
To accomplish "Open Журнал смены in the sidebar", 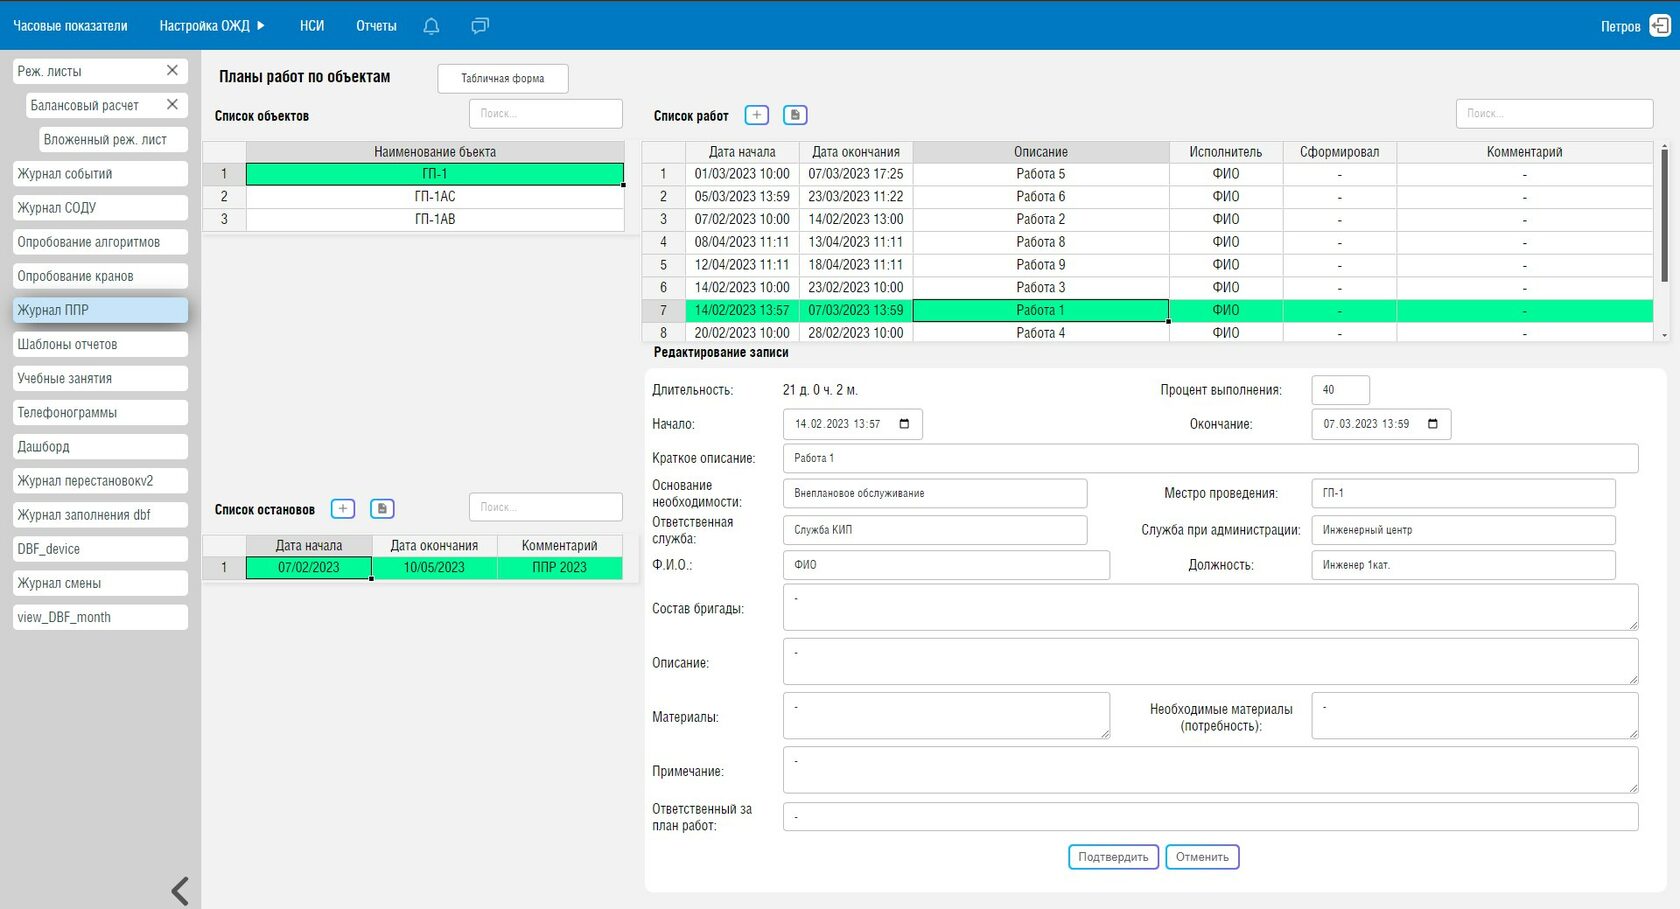I will click(x=100, y=582).
